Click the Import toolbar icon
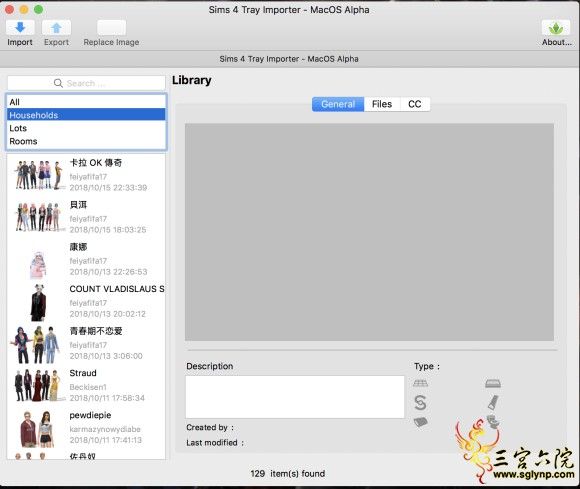 click(x=20, y=28)
